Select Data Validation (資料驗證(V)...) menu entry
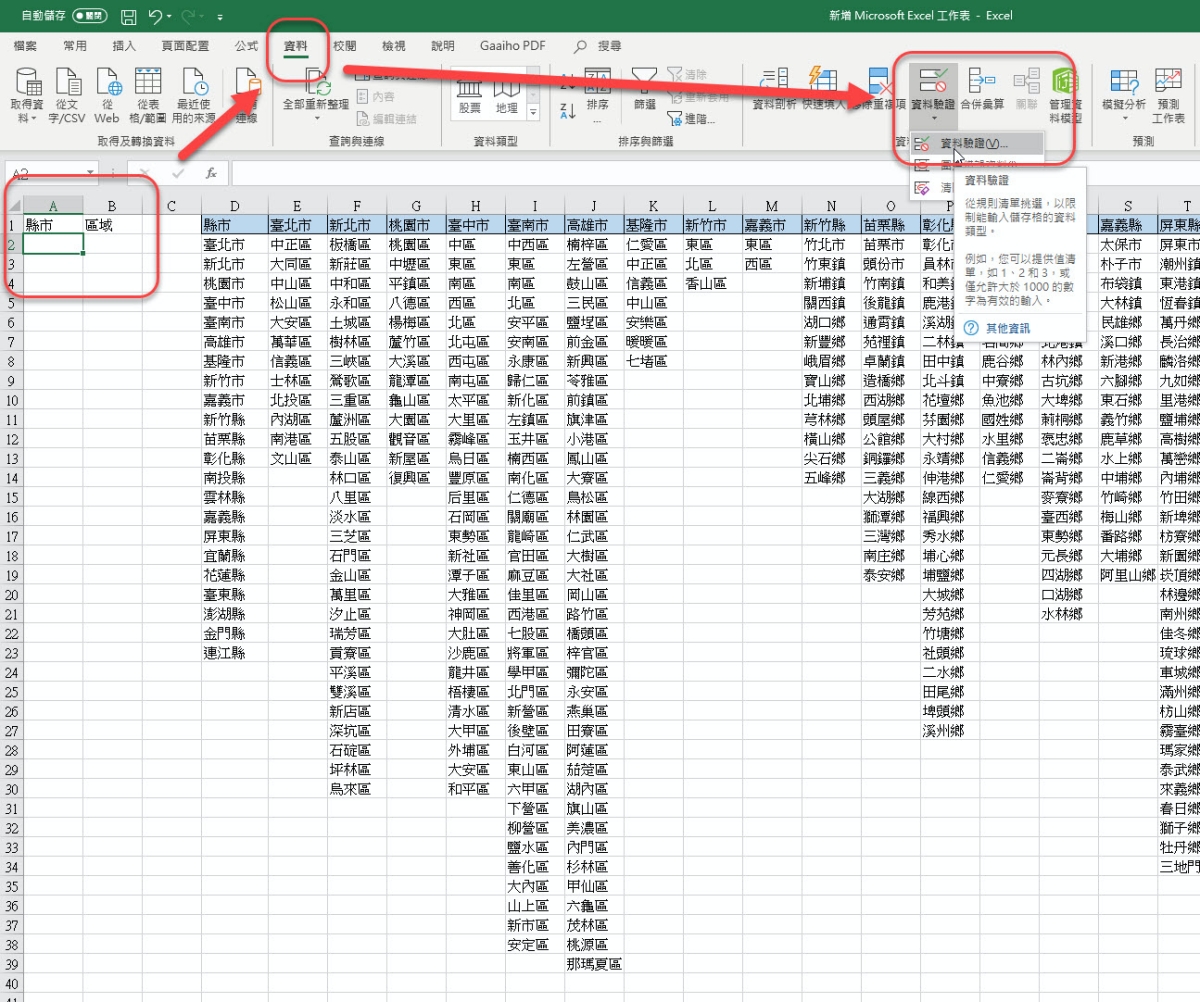Viewport: 1200px width, 1002px height. pyautogui.click(x=974, y=144)
